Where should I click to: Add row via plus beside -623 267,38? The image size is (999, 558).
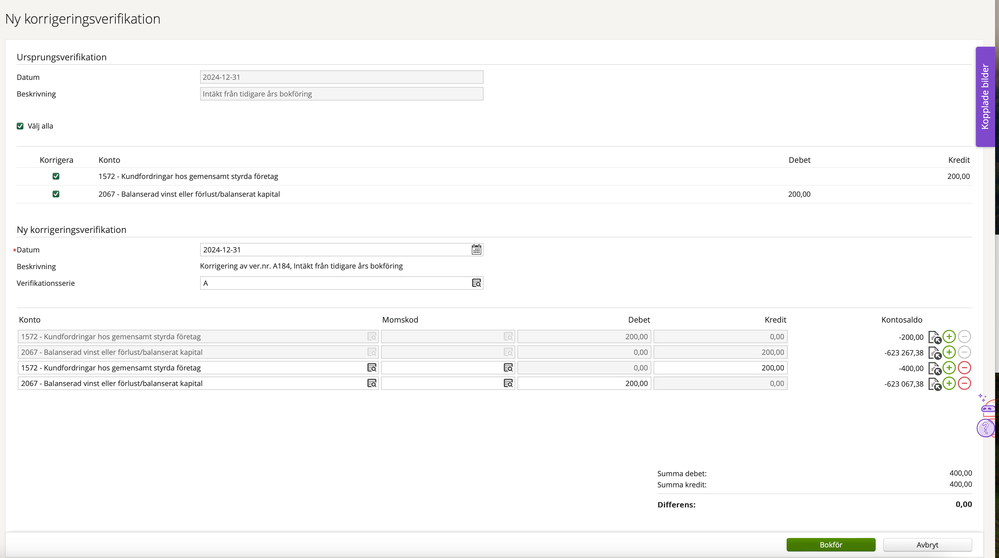tap(949, 352)
